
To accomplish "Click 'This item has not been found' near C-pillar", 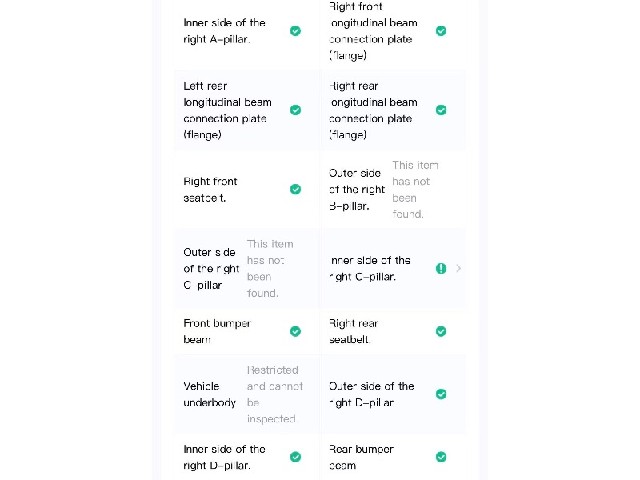I will [270, 269].
